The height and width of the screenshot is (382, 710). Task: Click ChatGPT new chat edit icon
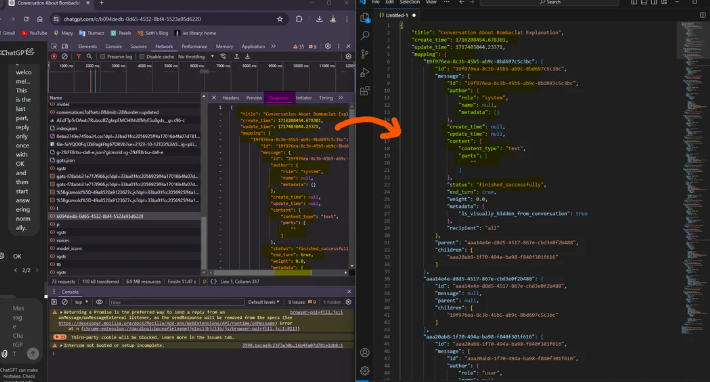click(30, 52)
